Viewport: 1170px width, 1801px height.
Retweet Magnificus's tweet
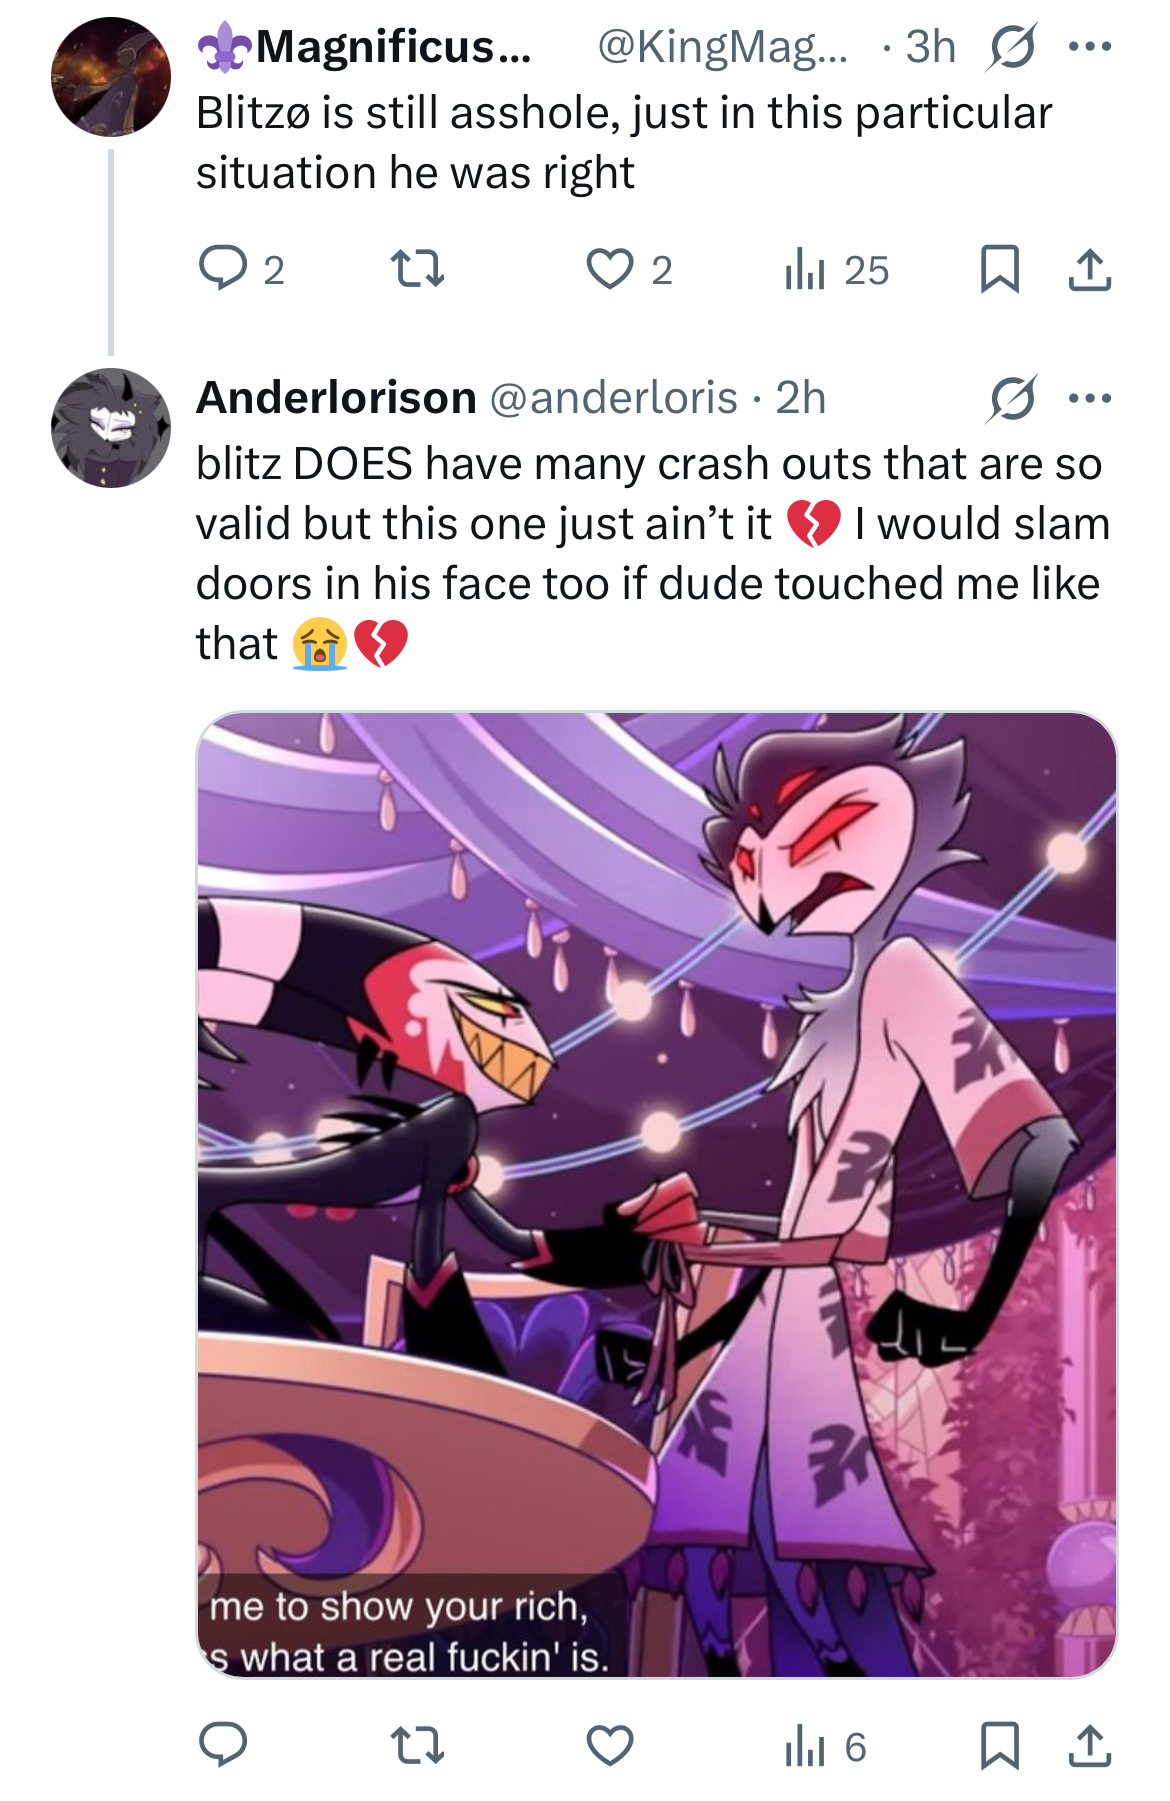click(416, 269)
